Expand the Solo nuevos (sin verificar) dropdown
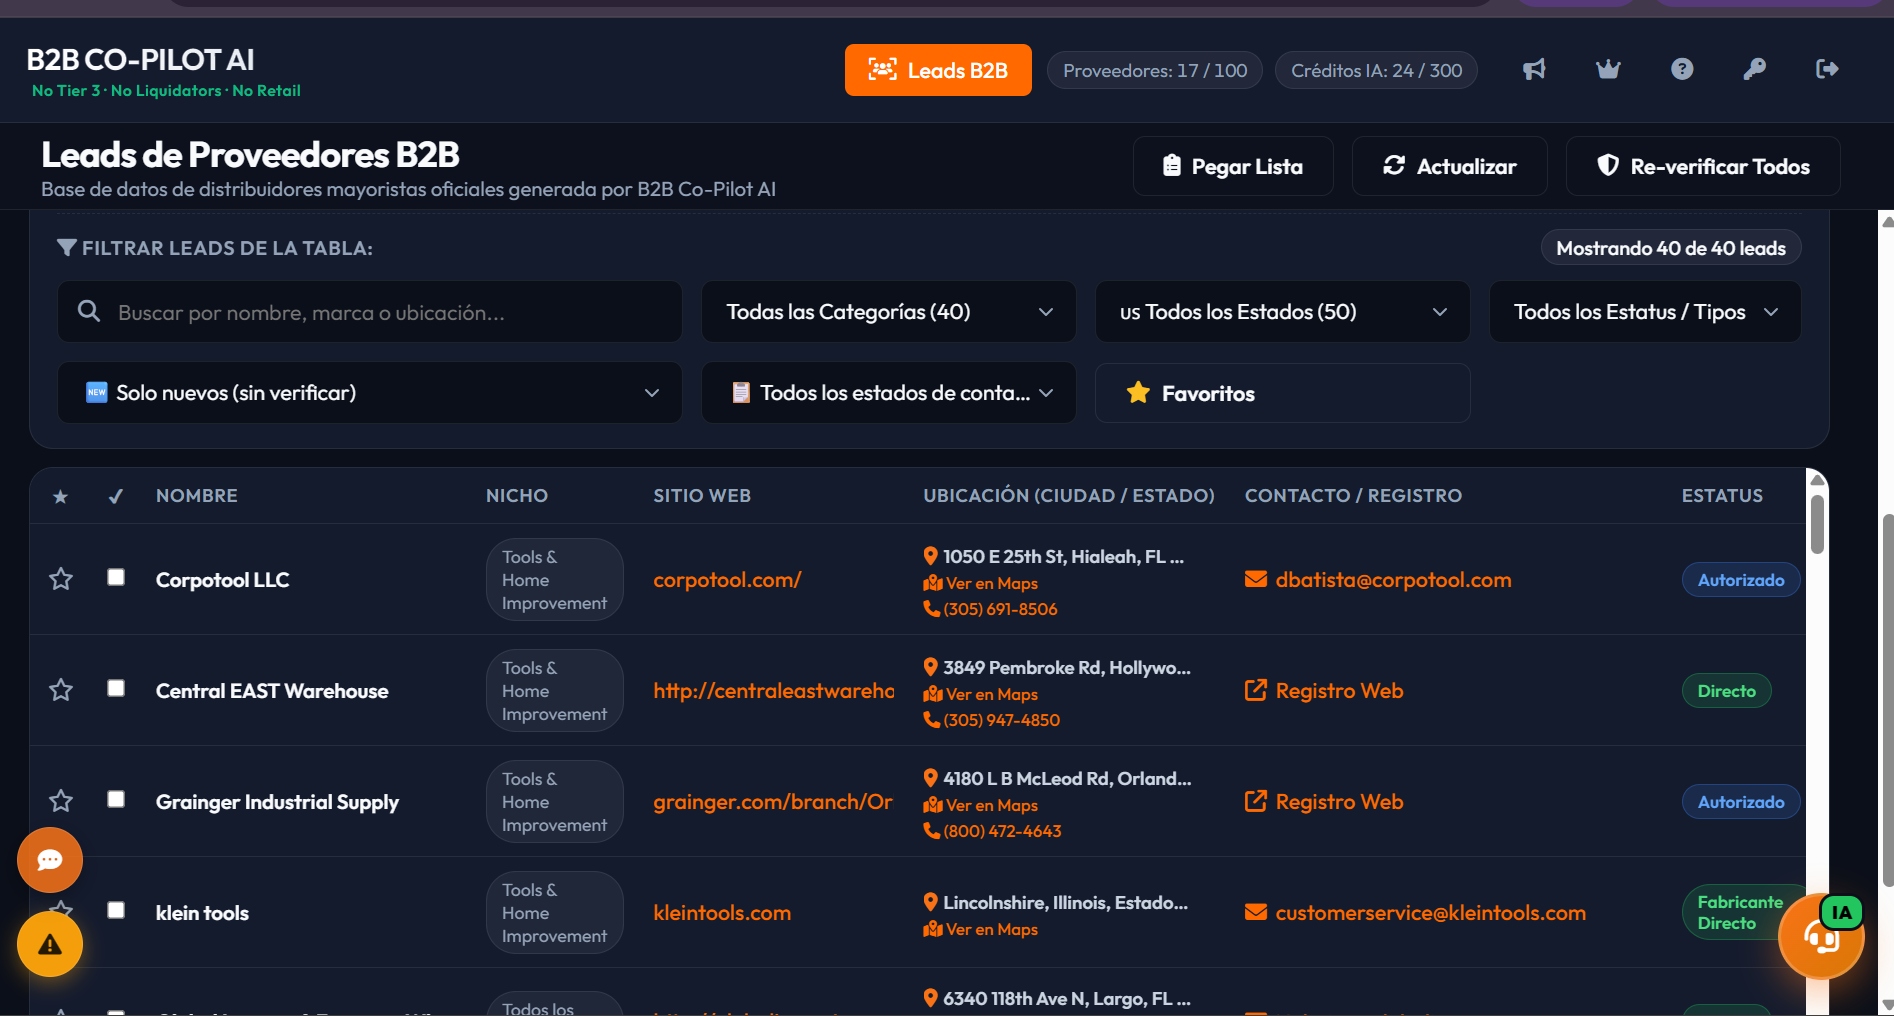The height and width of the screenshot is (1016, 1894). tap(370, 392)
